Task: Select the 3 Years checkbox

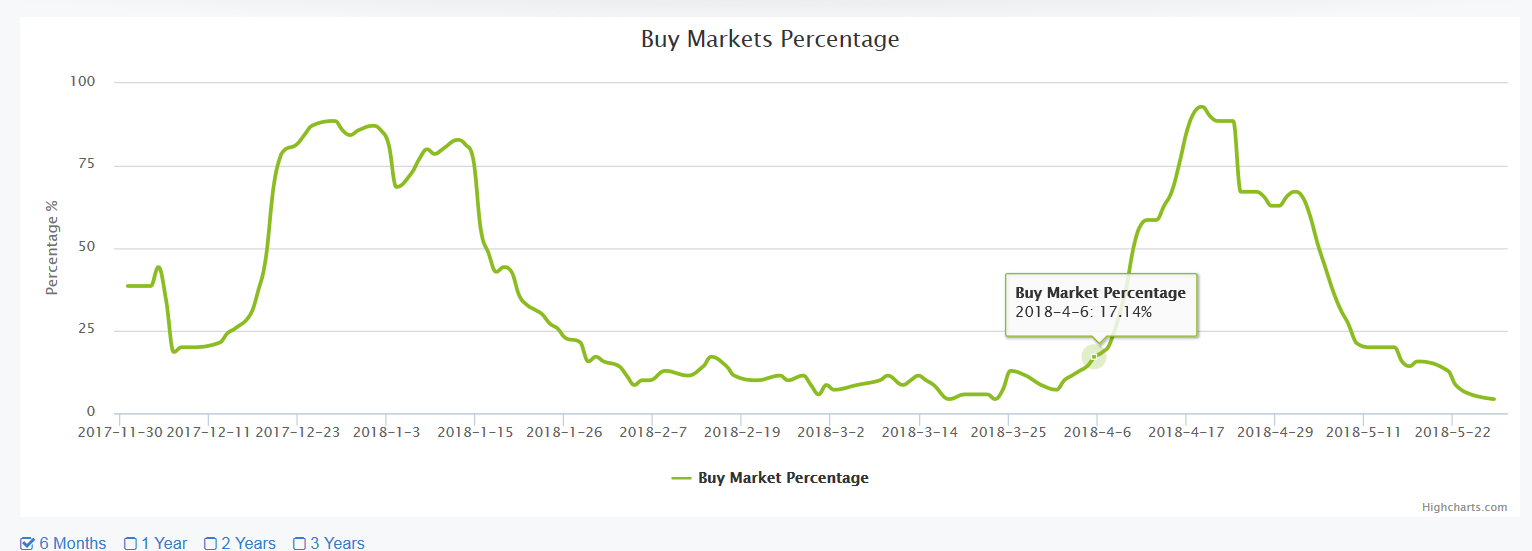Action: coord(300,544)
